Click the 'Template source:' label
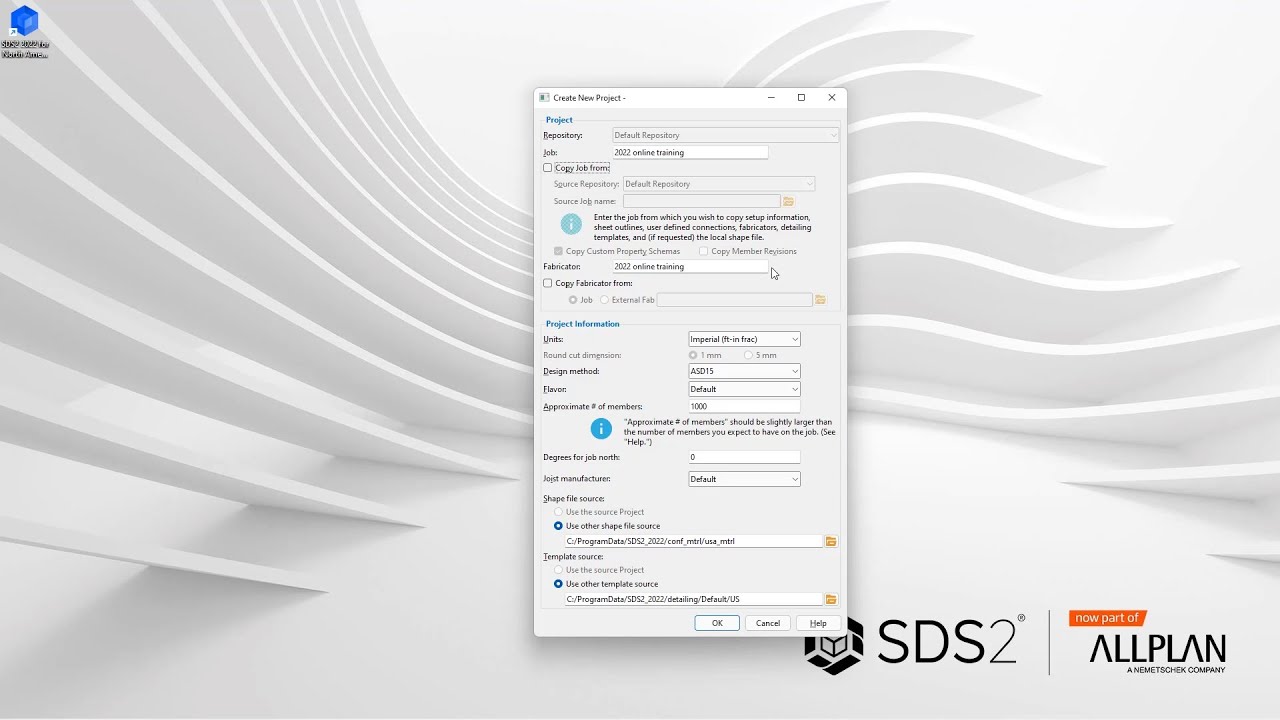 573,556
